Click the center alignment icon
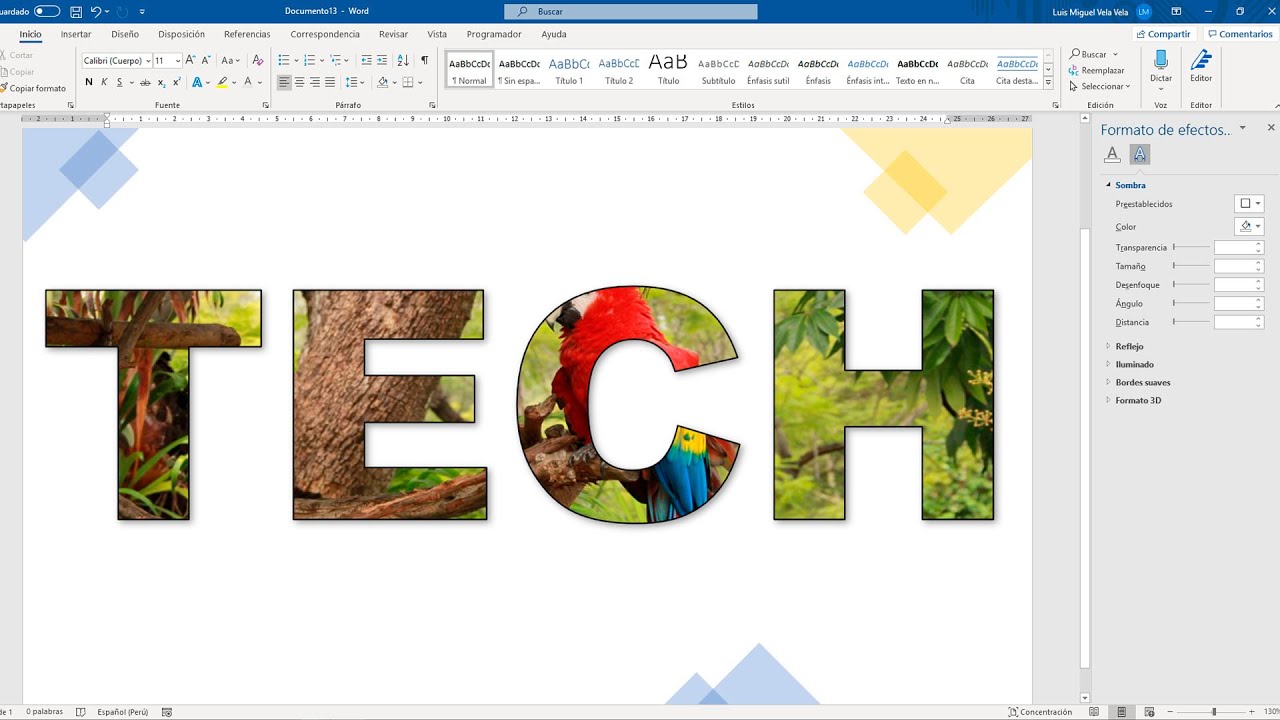This screenshot has height=720, width=1280. coord(299,82)
